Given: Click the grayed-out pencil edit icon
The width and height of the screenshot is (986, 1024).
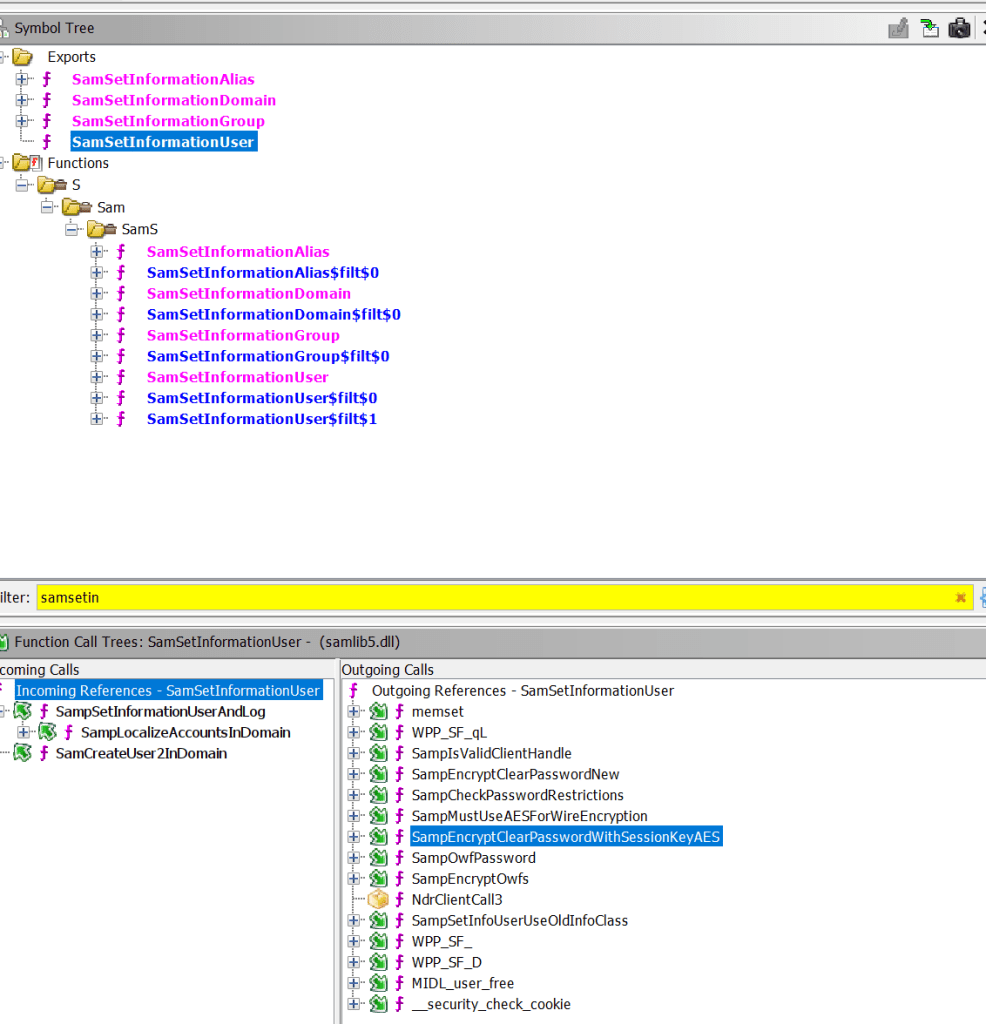Looking at the screenshot, I should pos(899,29).
